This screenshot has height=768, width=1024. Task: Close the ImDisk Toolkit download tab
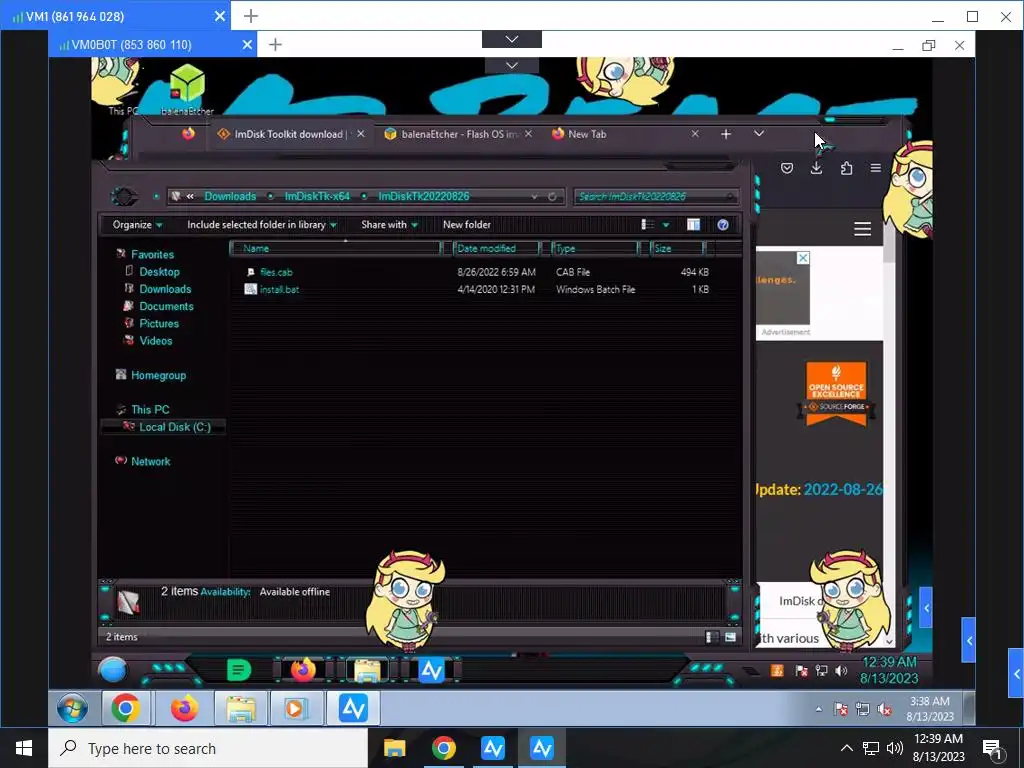click(360, 133)
